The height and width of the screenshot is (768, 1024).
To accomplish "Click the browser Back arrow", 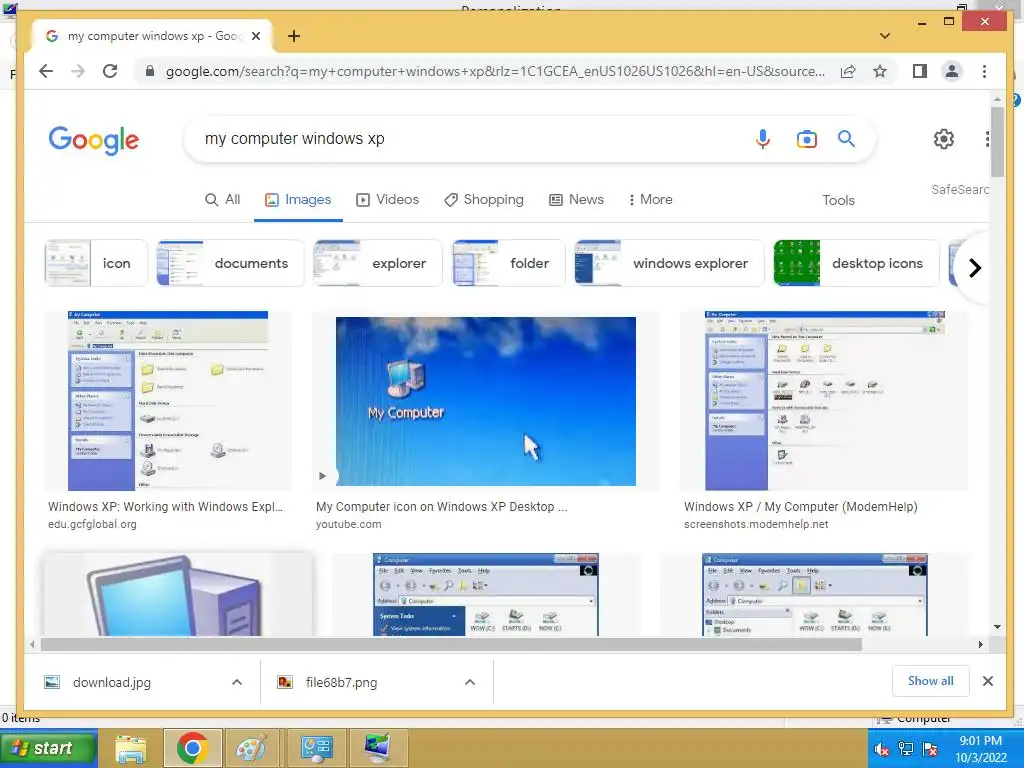I will [x=46, y=71].
